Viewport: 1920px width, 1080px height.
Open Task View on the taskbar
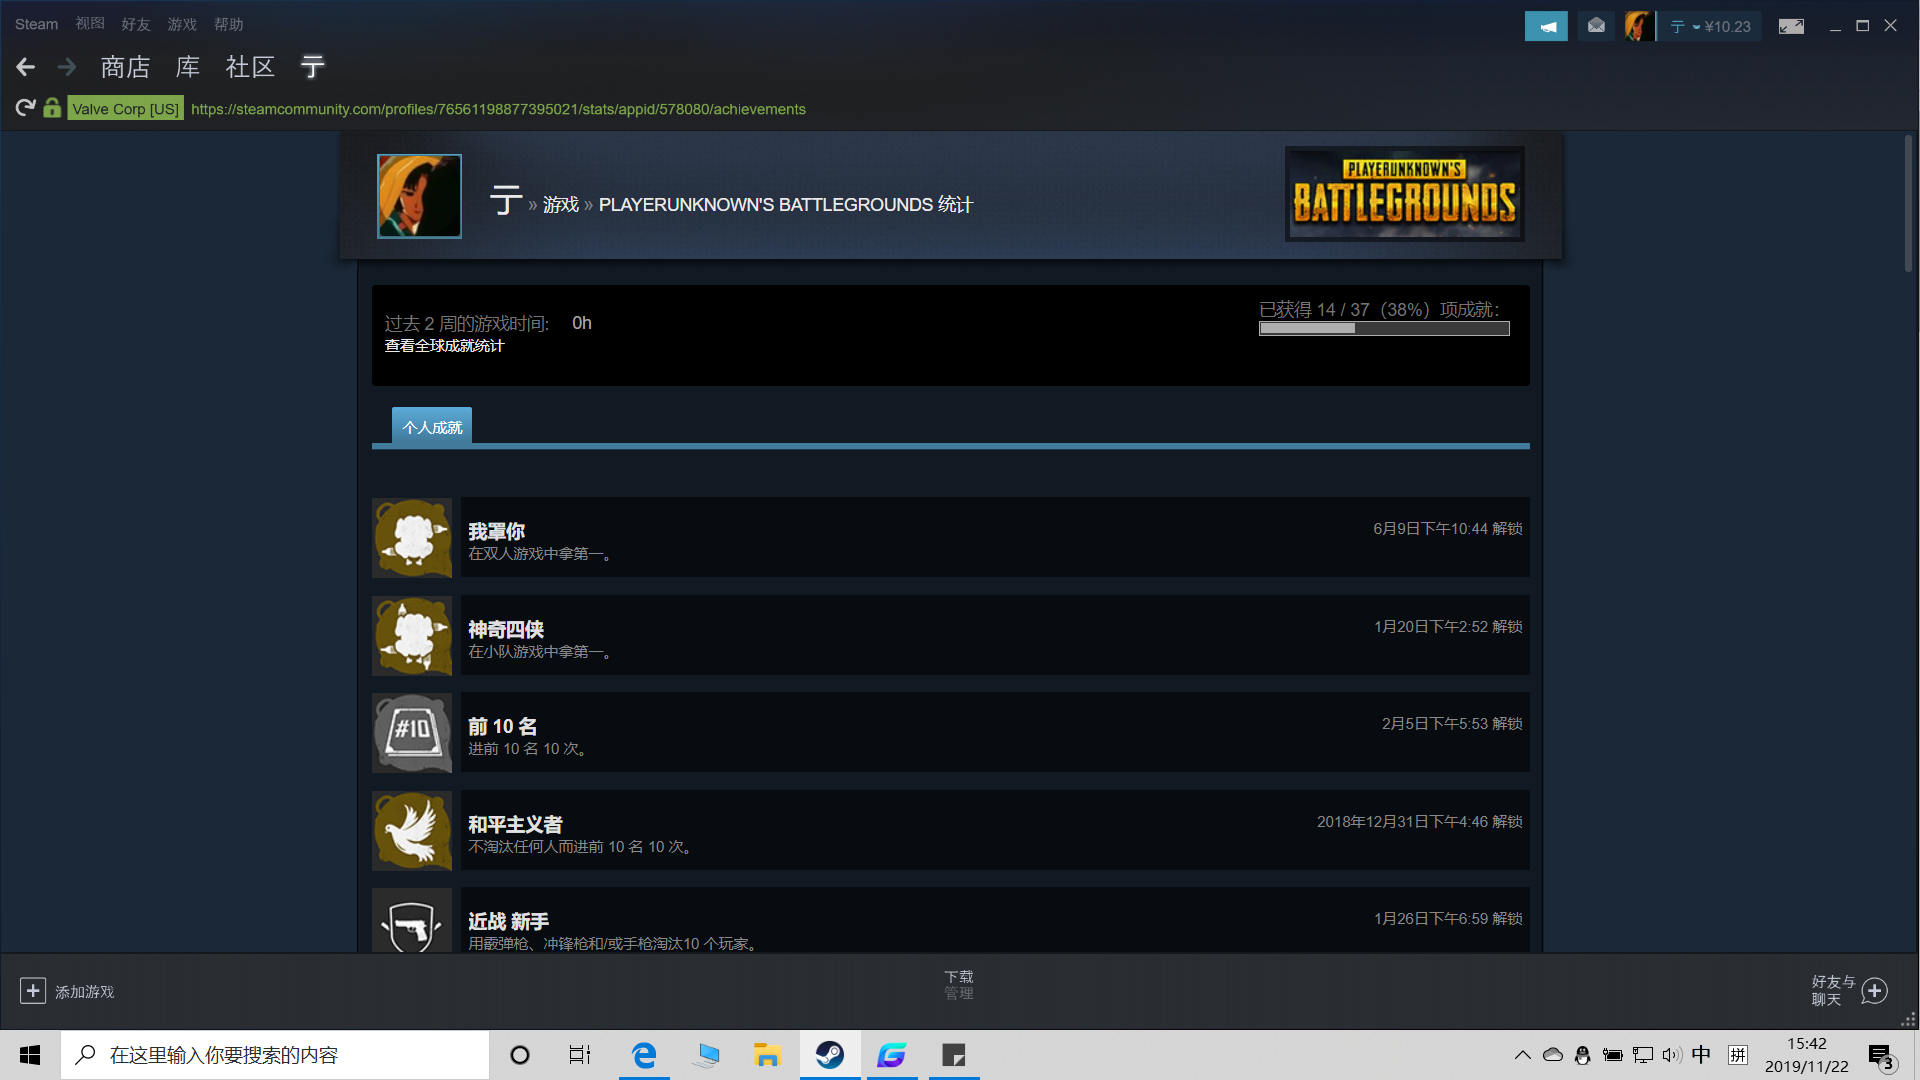point(580,1055)
